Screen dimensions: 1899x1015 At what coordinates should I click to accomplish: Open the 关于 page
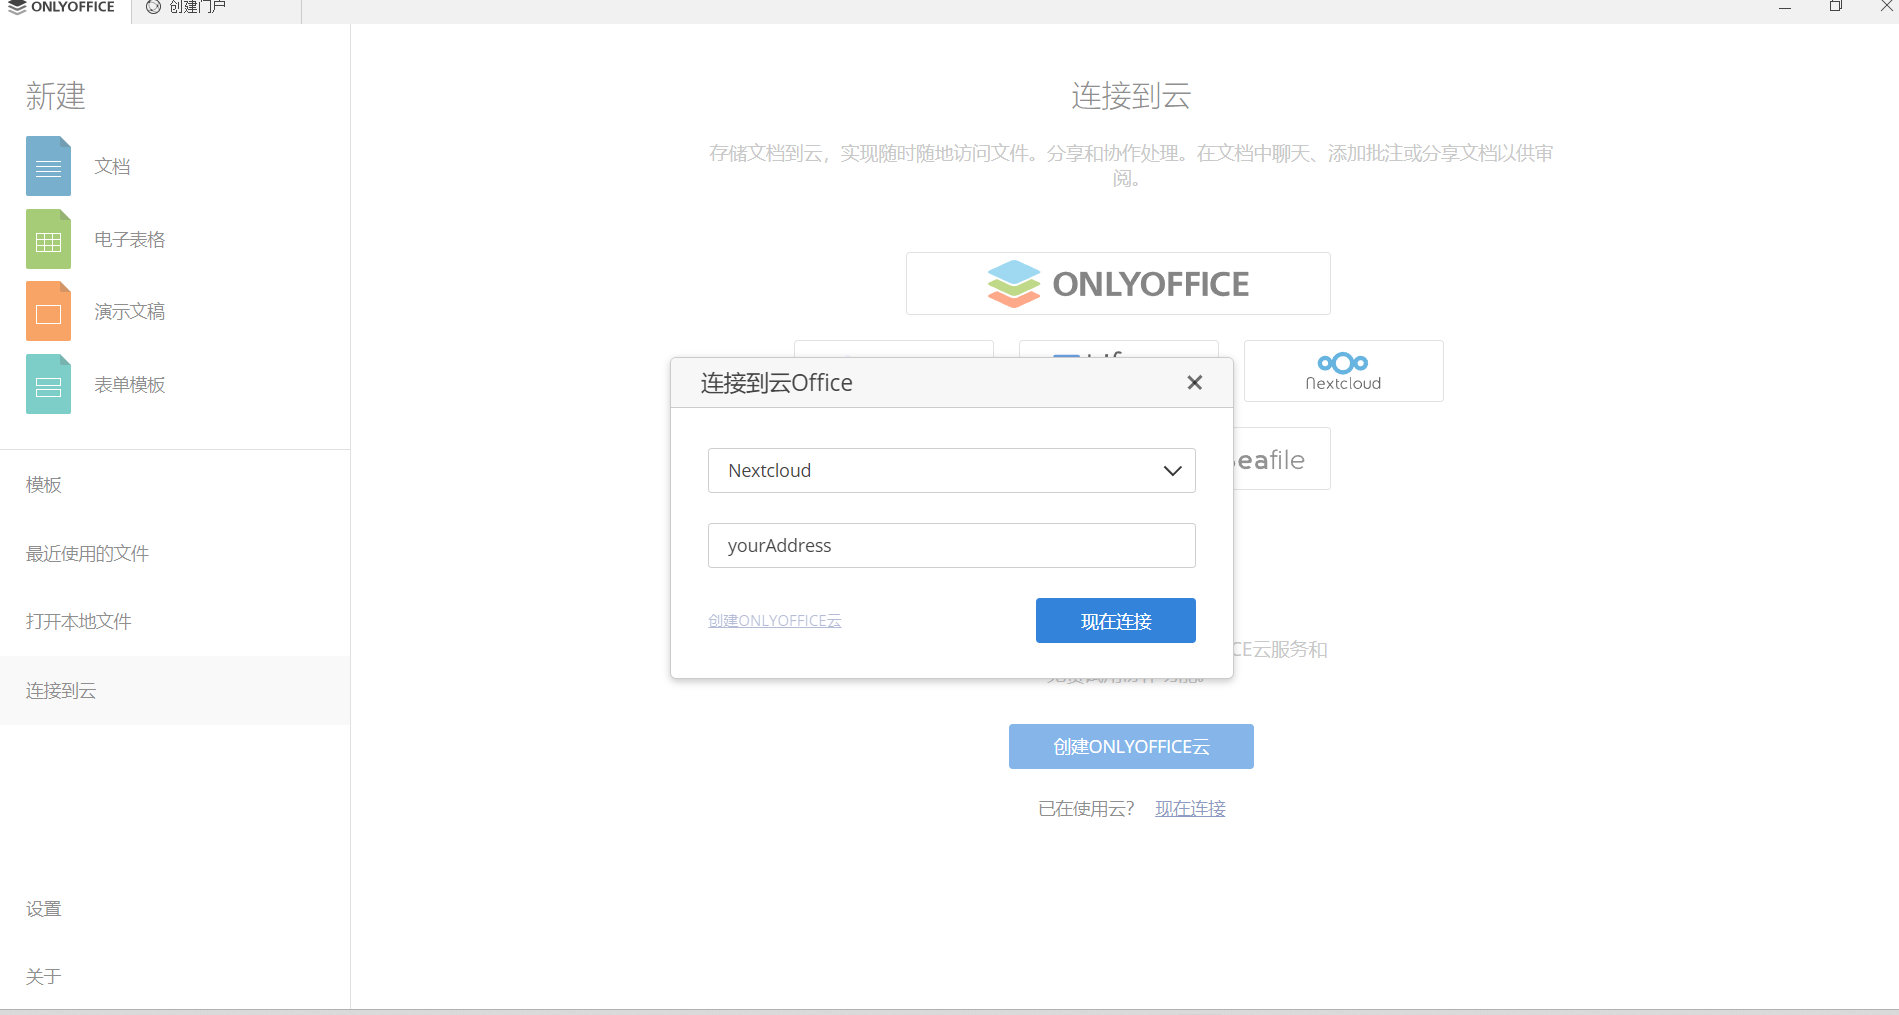[x=44, y=977]
